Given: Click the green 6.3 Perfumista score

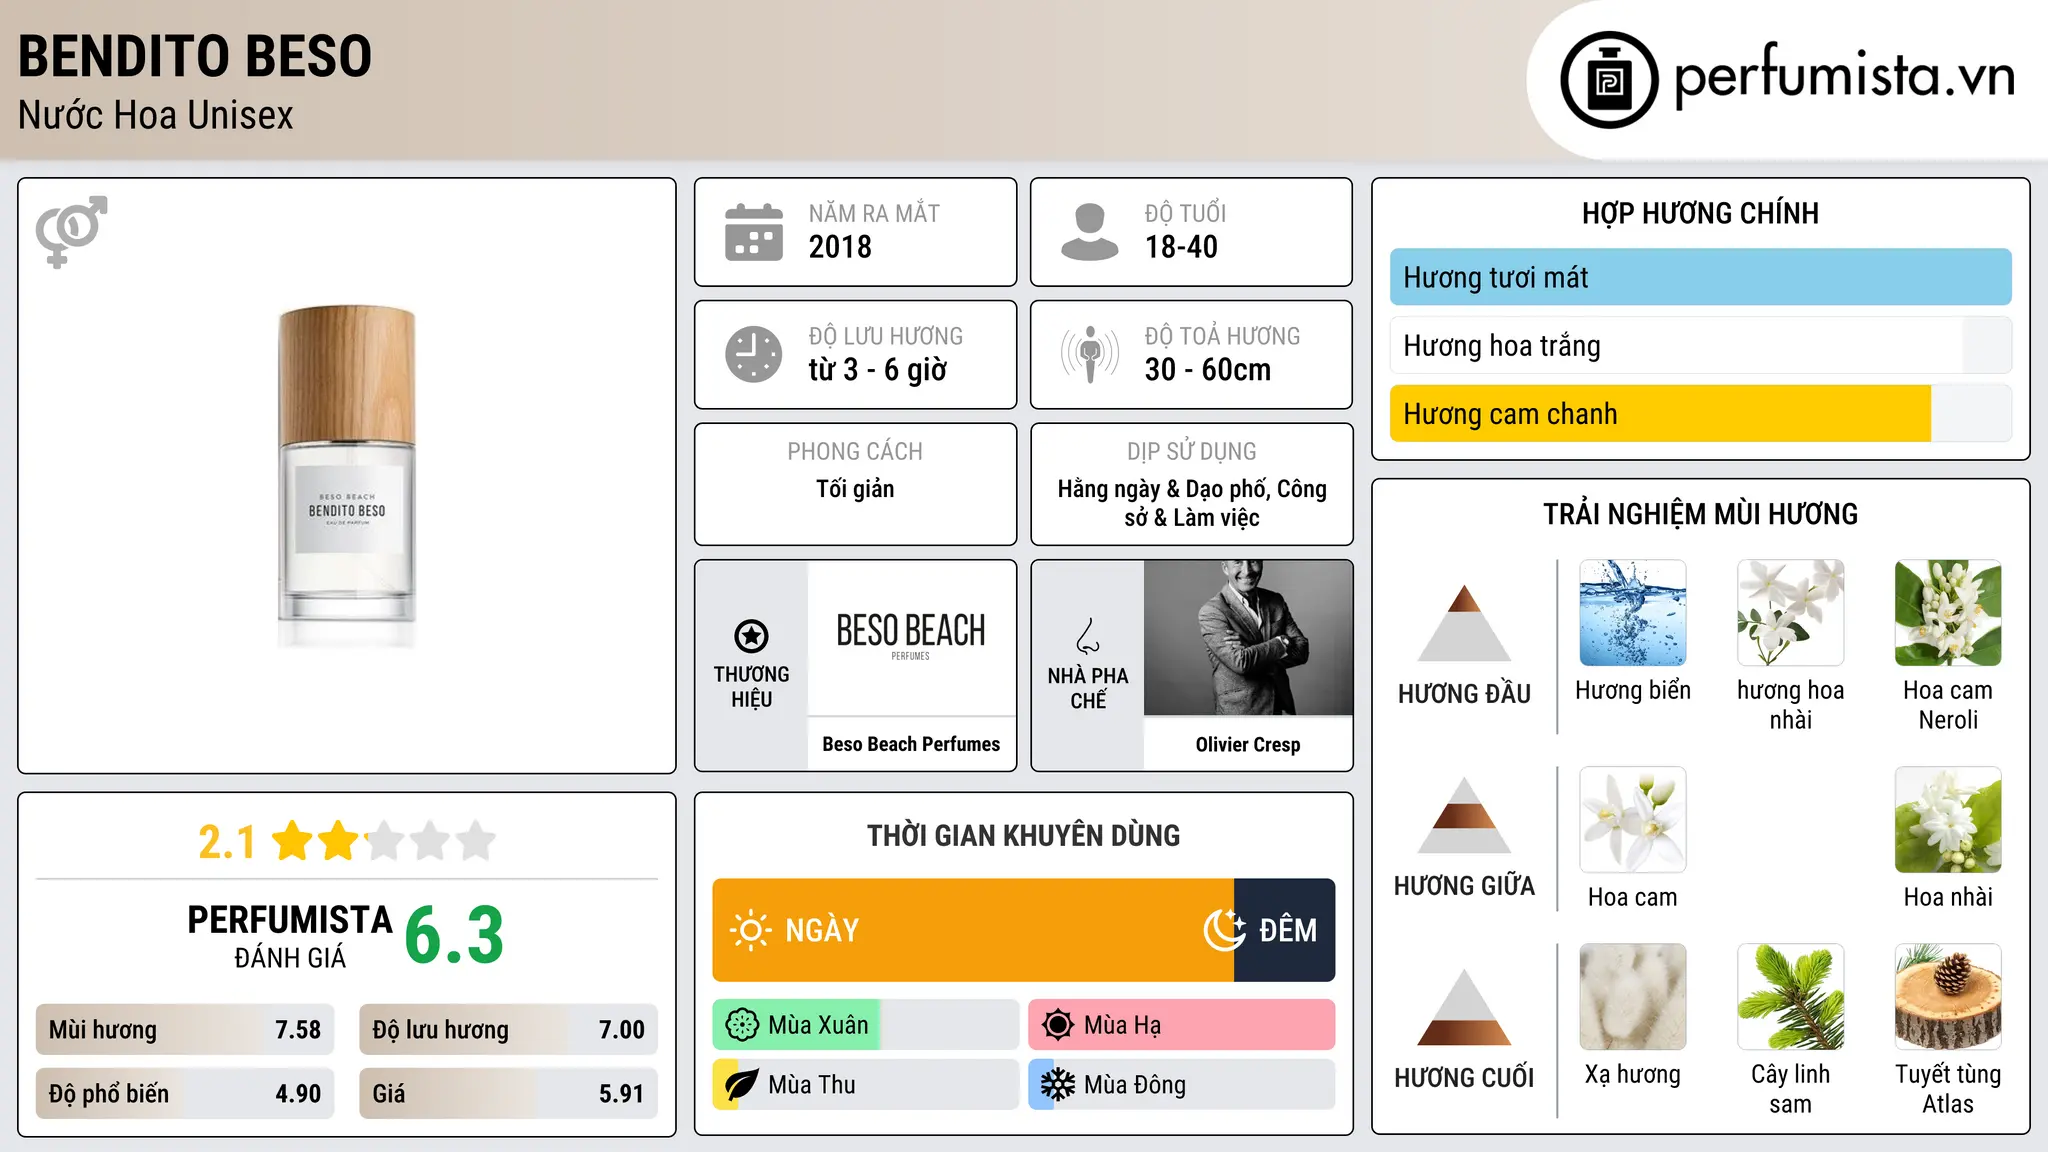Looking at the screenshot, I should pos(454,935).
